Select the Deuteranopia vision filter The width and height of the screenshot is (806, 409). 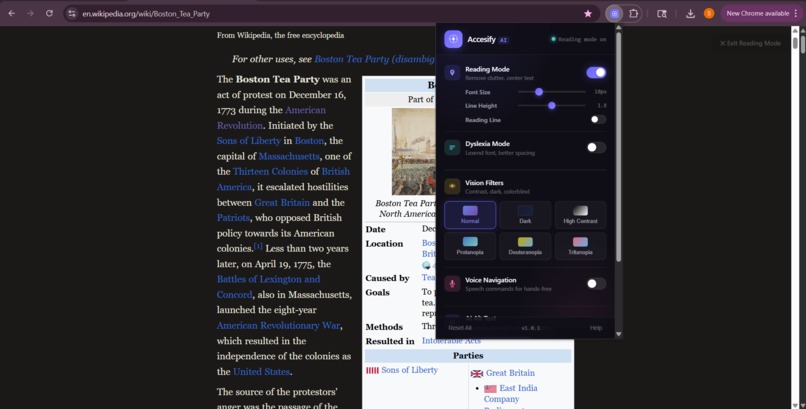tap(525, 246)
